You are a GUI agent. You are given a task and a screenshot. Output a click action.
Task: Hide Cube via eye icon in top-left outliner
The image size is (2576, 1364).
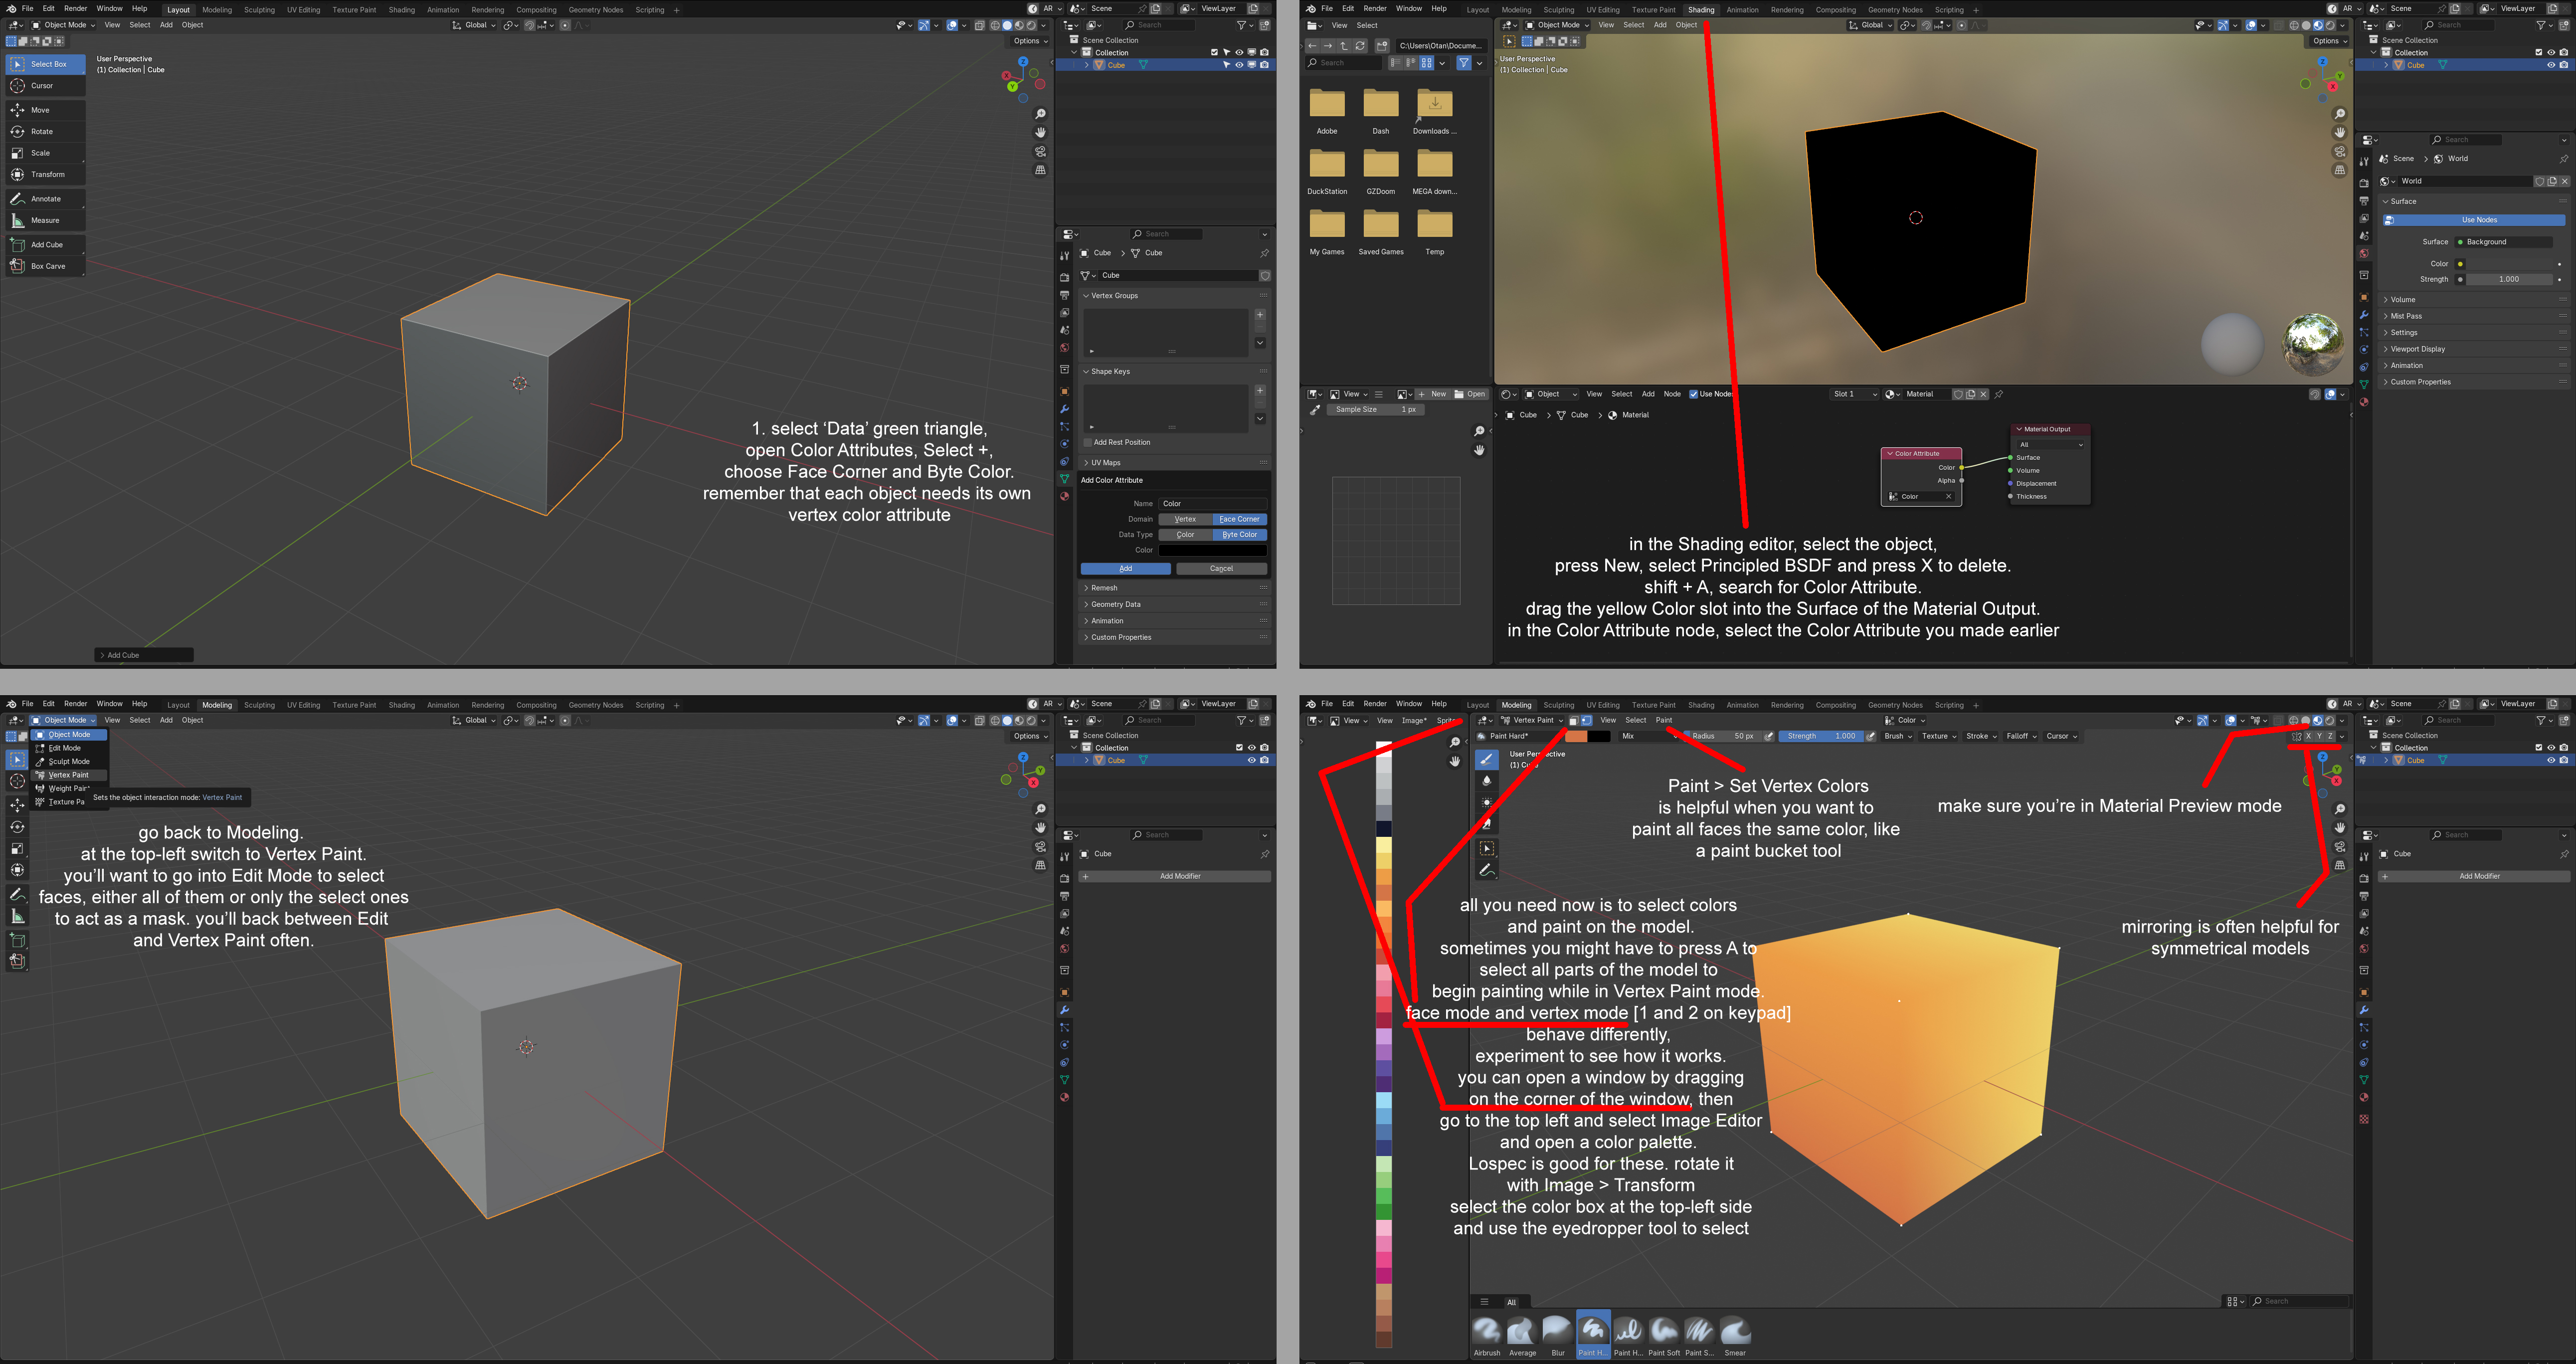(x=1239, y=65)
